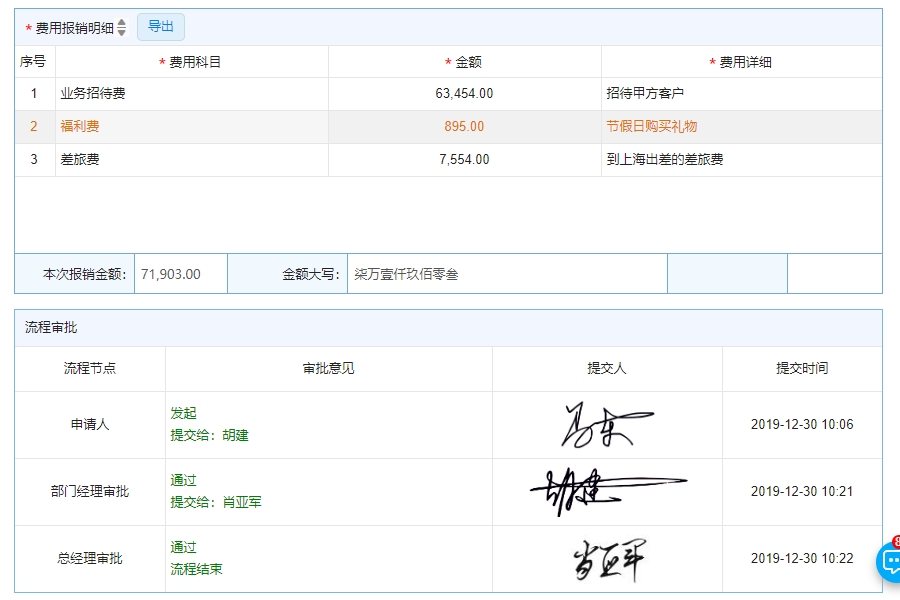Select the 金额 column header
Image resolution: width=900 pixels, height=600 pixels.
pyautogui.click(x=464, y=62)
